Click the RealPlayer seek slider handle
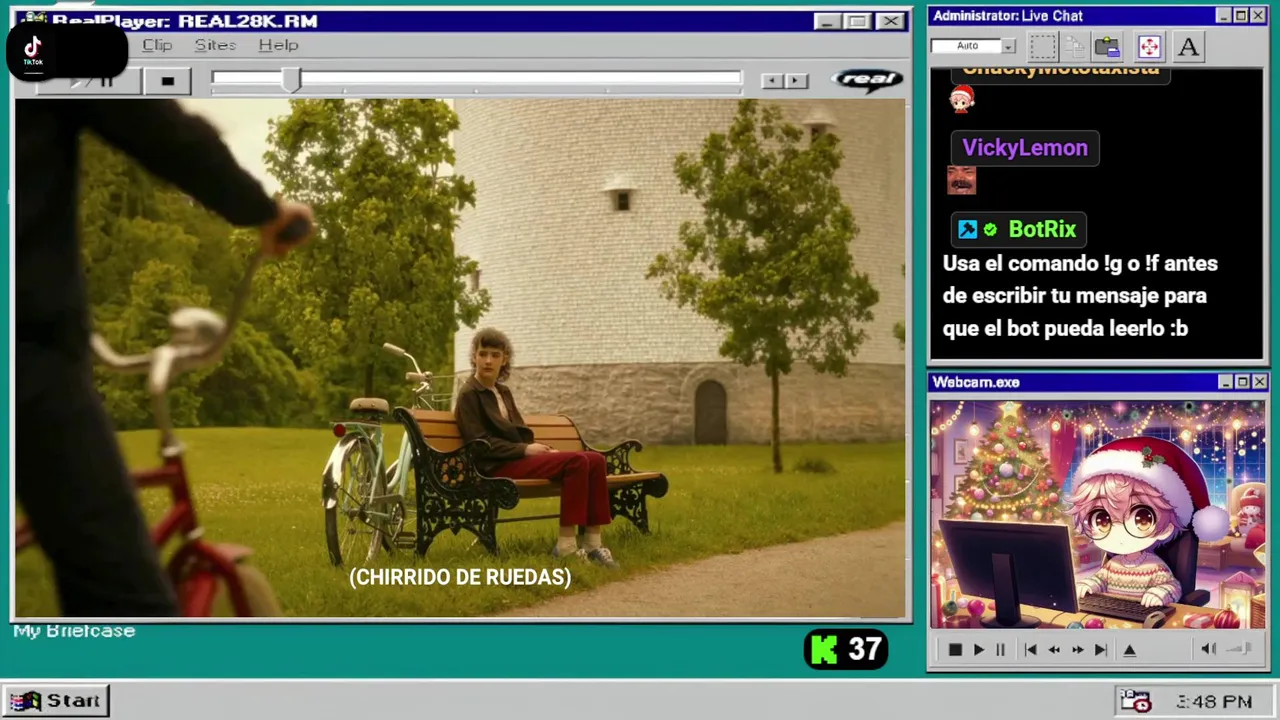Image resolution: width=1280 pixels, height=720 pixels. click(x=291, y=80)
